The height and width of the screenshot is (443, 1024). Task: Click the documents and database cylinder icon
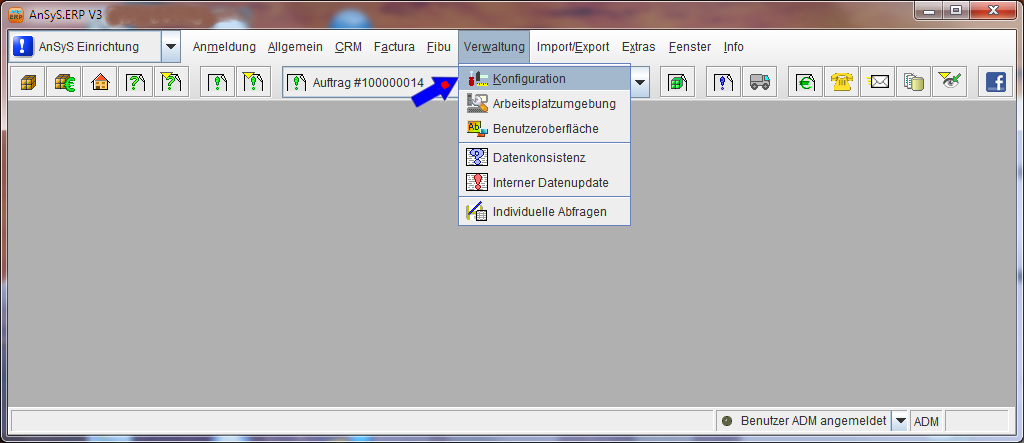point(912,83)
